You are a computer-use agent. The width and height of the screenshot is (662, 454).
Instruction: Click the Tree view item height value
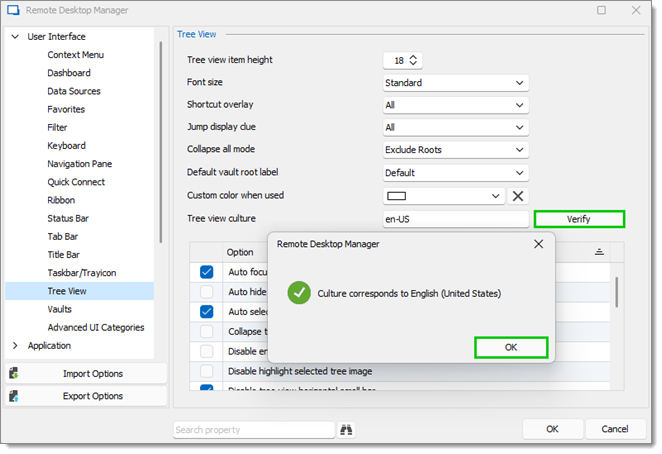[x=399, y=60]
